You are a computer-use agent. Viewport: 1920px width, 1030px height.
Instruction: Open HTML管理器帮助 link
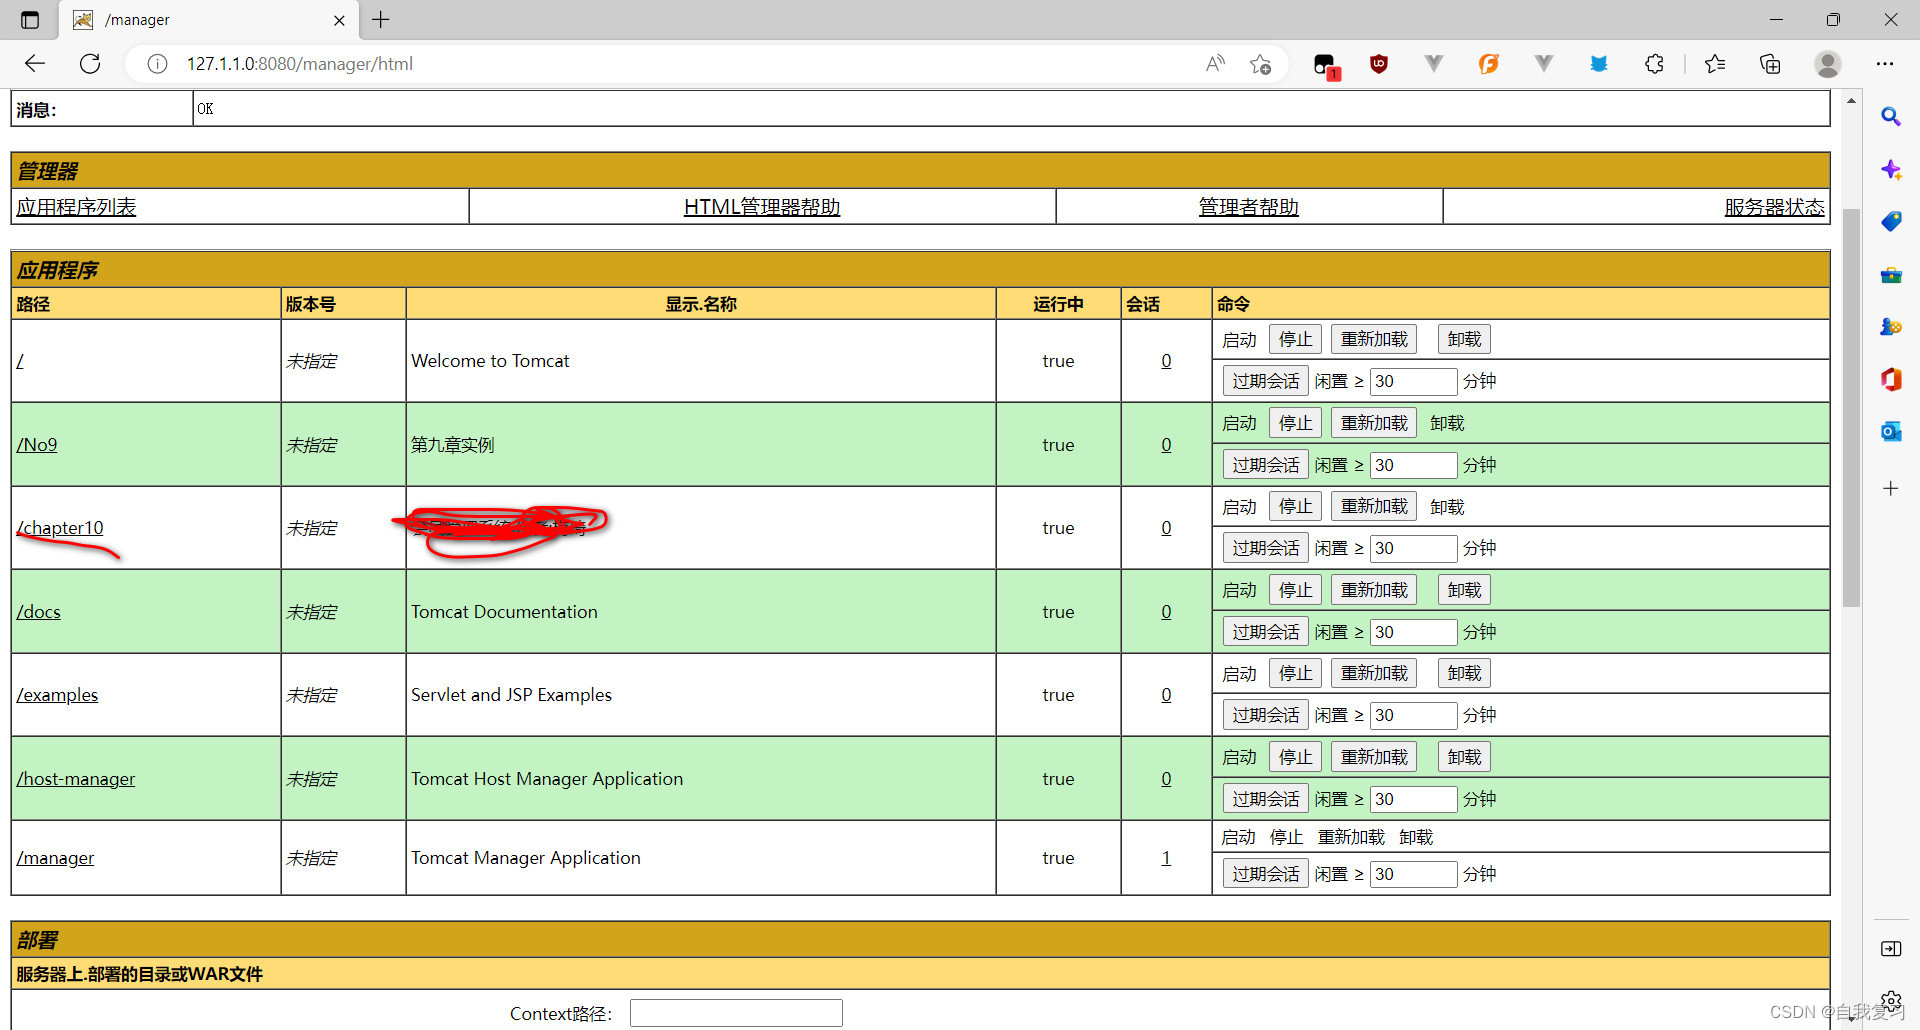(x=762, y=207)
